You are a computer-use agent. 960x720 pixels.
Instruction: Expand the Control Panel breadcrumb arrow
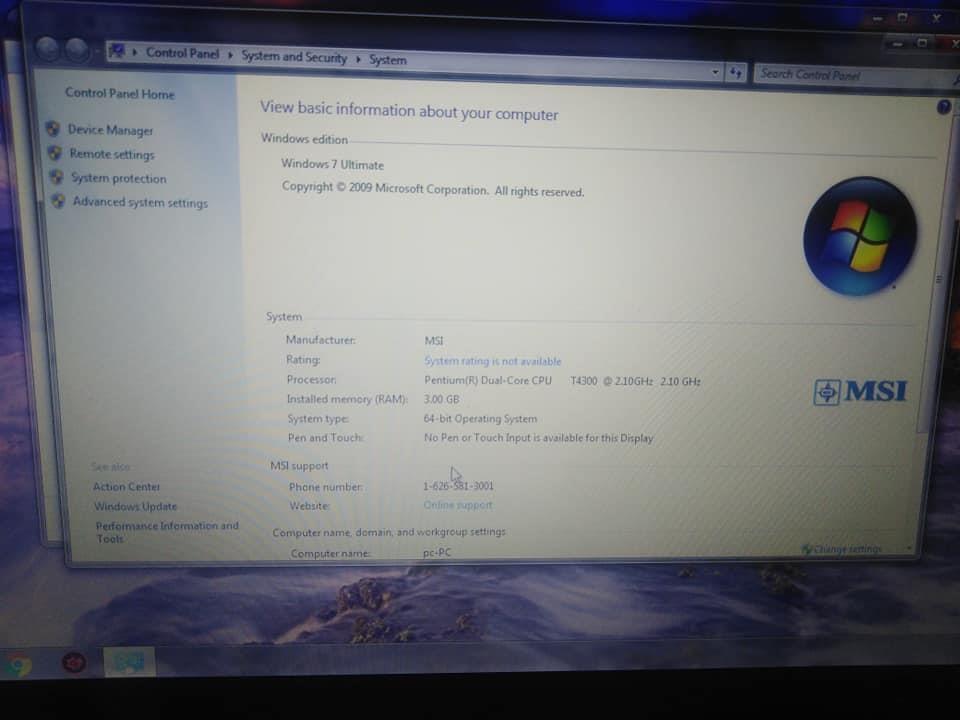click(230, 55)
